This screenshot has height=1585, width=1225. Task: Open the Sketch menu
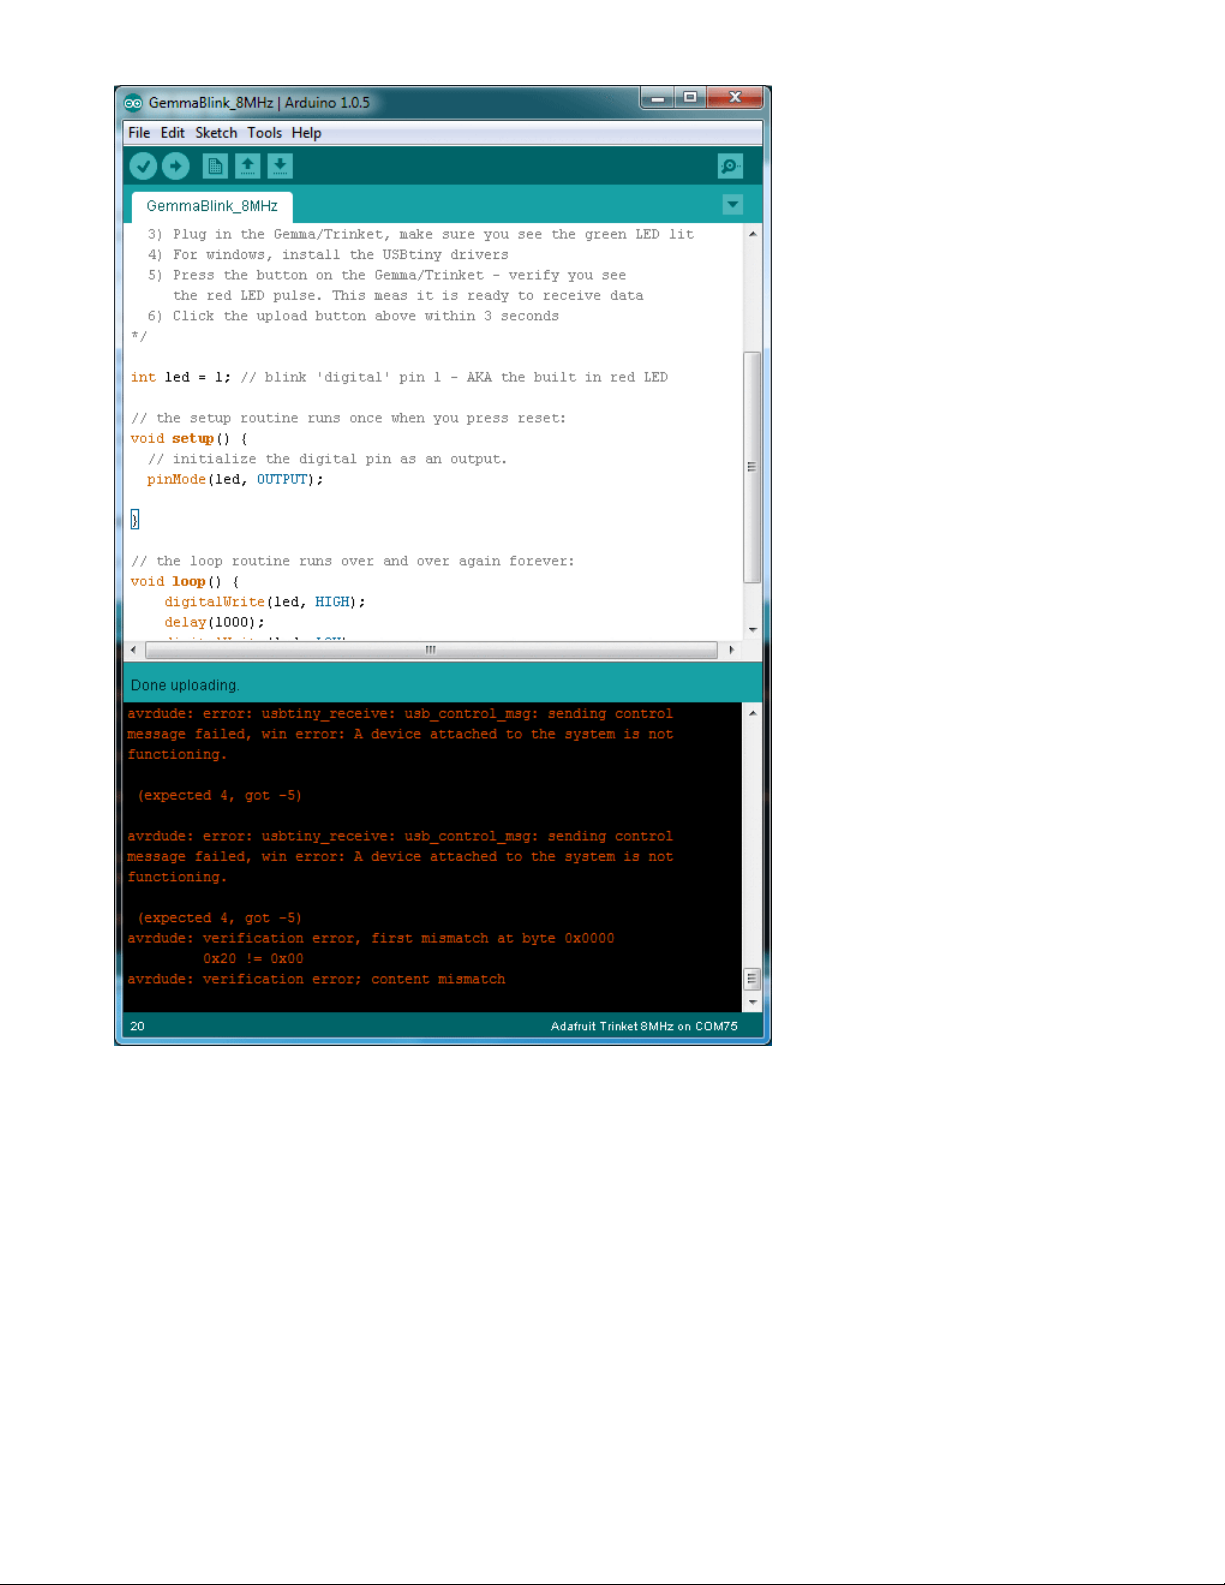click(x=216, y=133)
